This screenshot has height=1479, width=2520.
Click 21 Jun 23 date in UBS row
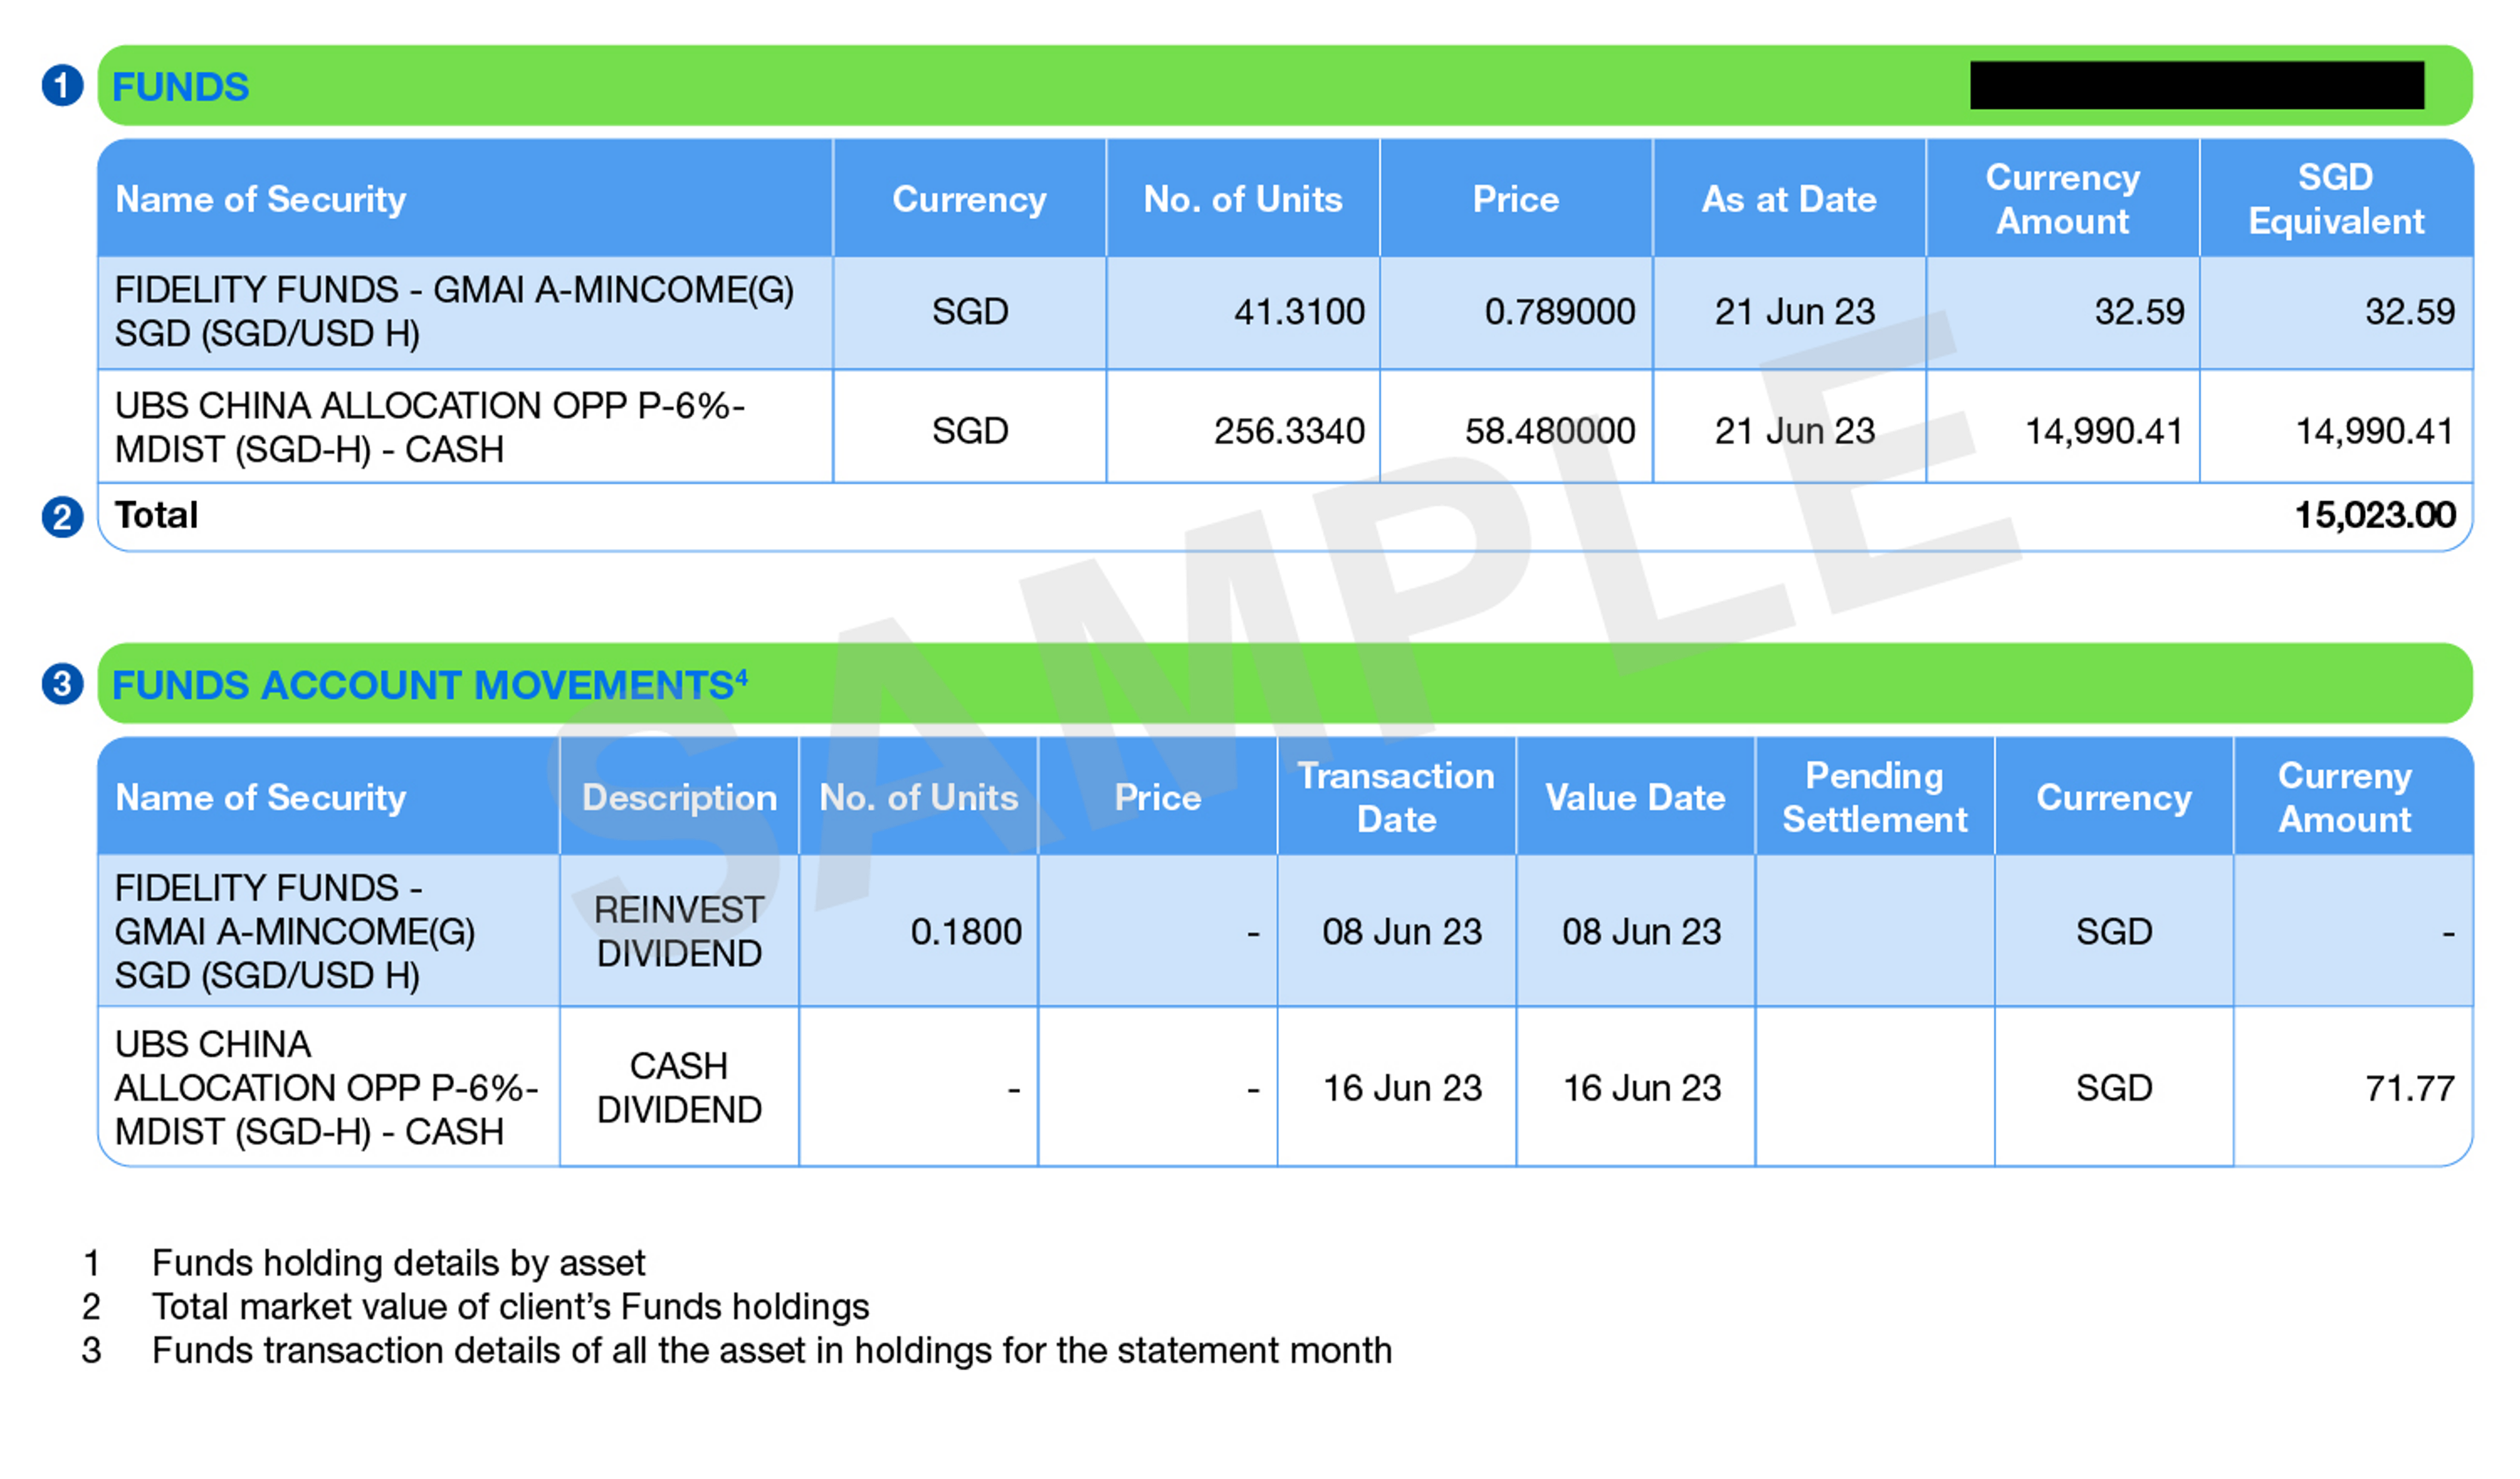[x=1795, y=431]
